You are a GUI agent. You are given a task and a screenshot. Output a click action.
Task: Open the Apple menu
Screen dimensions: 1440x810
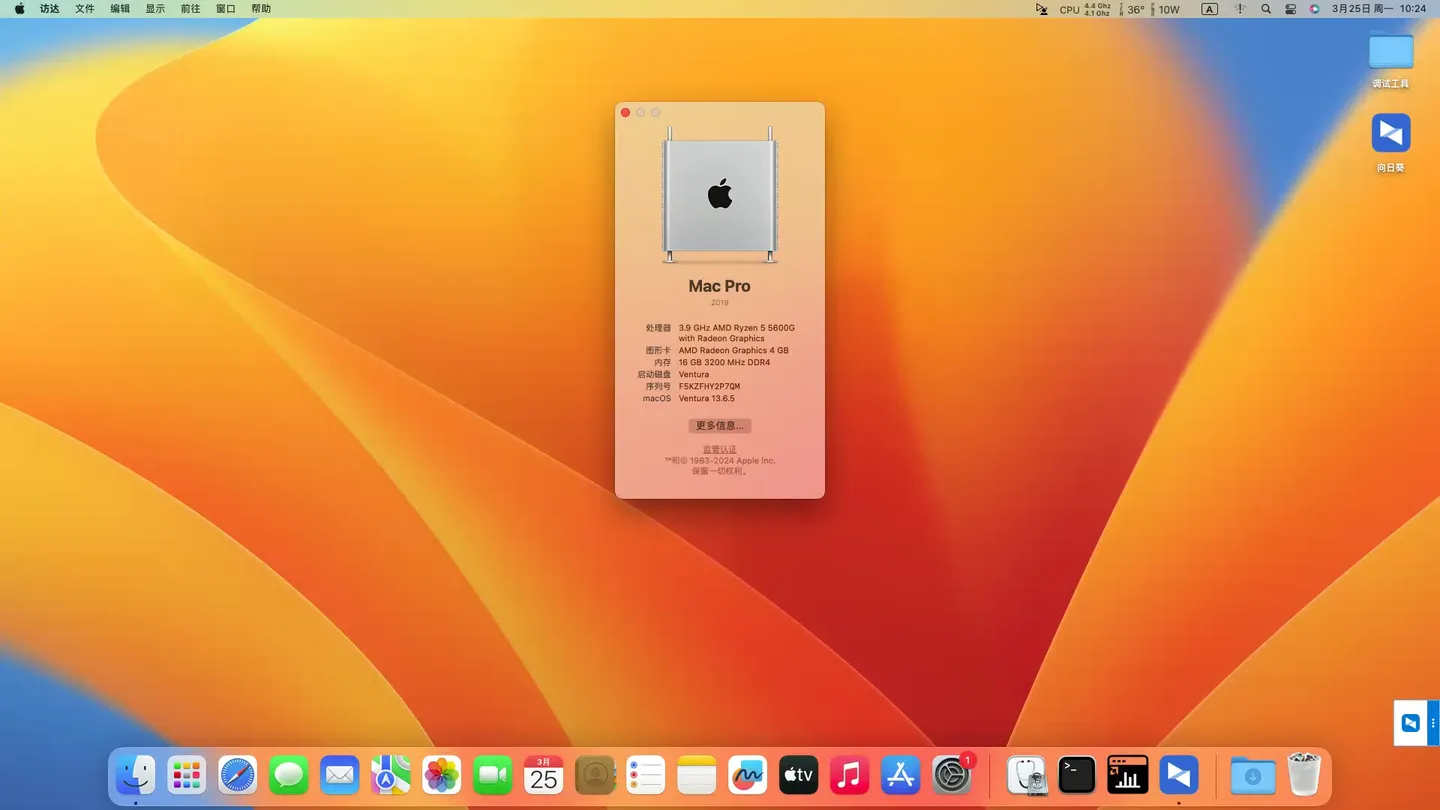pyautogui.click(x=19, y=9)
